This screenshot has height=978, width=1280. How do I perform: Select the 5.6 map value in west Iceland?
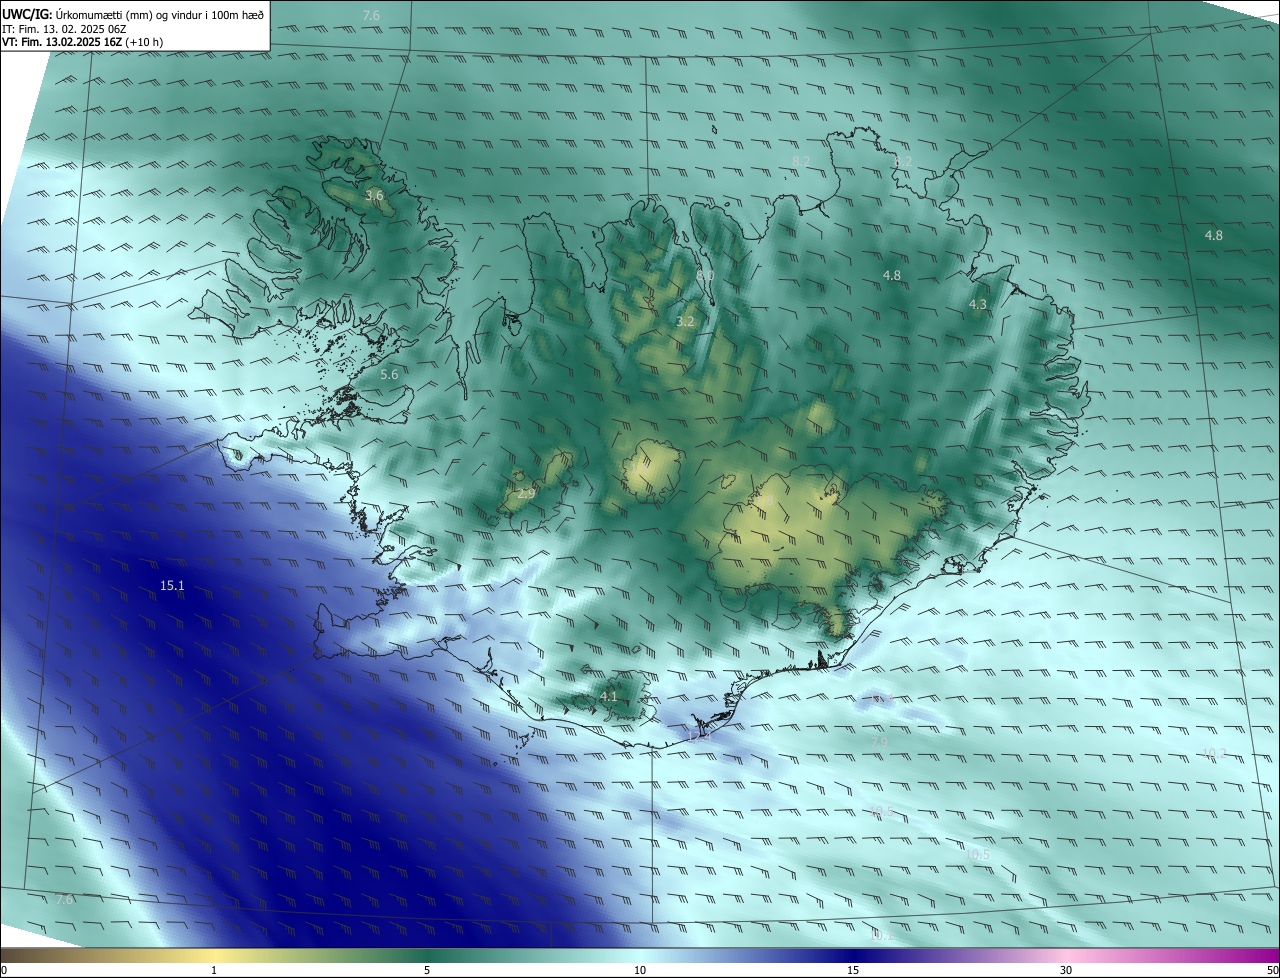(389, 374)
